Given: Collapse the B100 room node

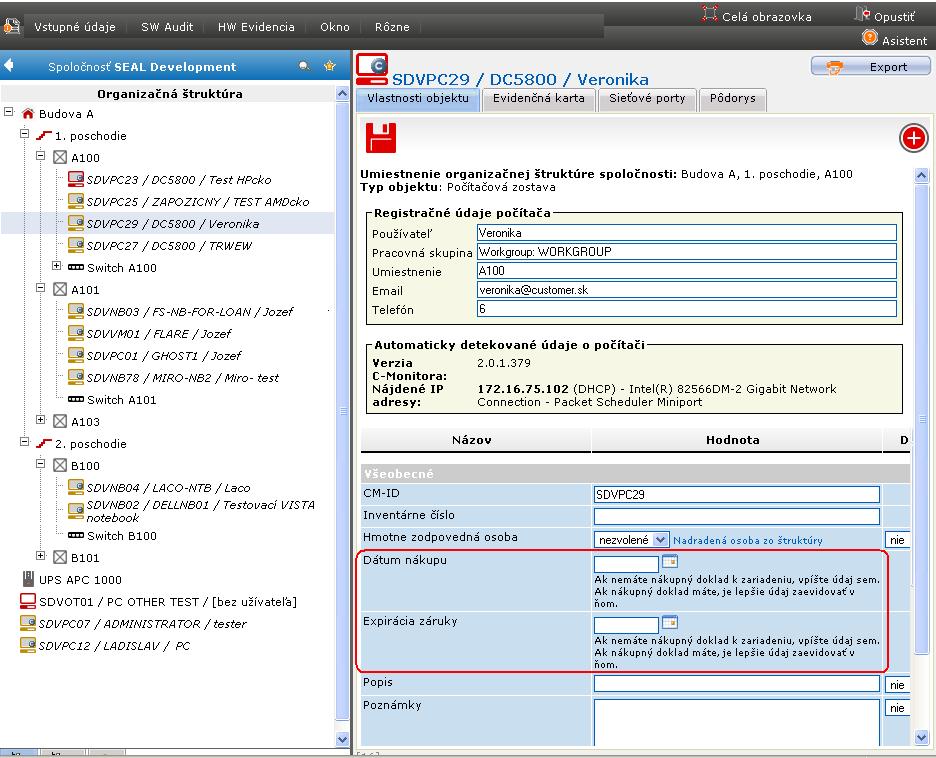Looking at the screenshot, I should (x=41, y=464).
